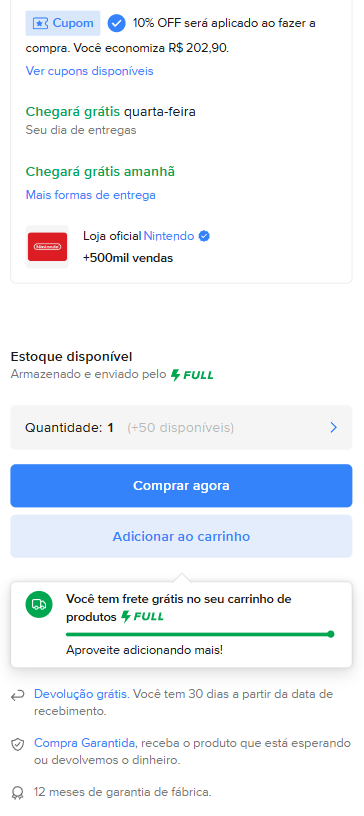
Task: Toggle the blue coupon applied checkmark
Action: [117, 23]
